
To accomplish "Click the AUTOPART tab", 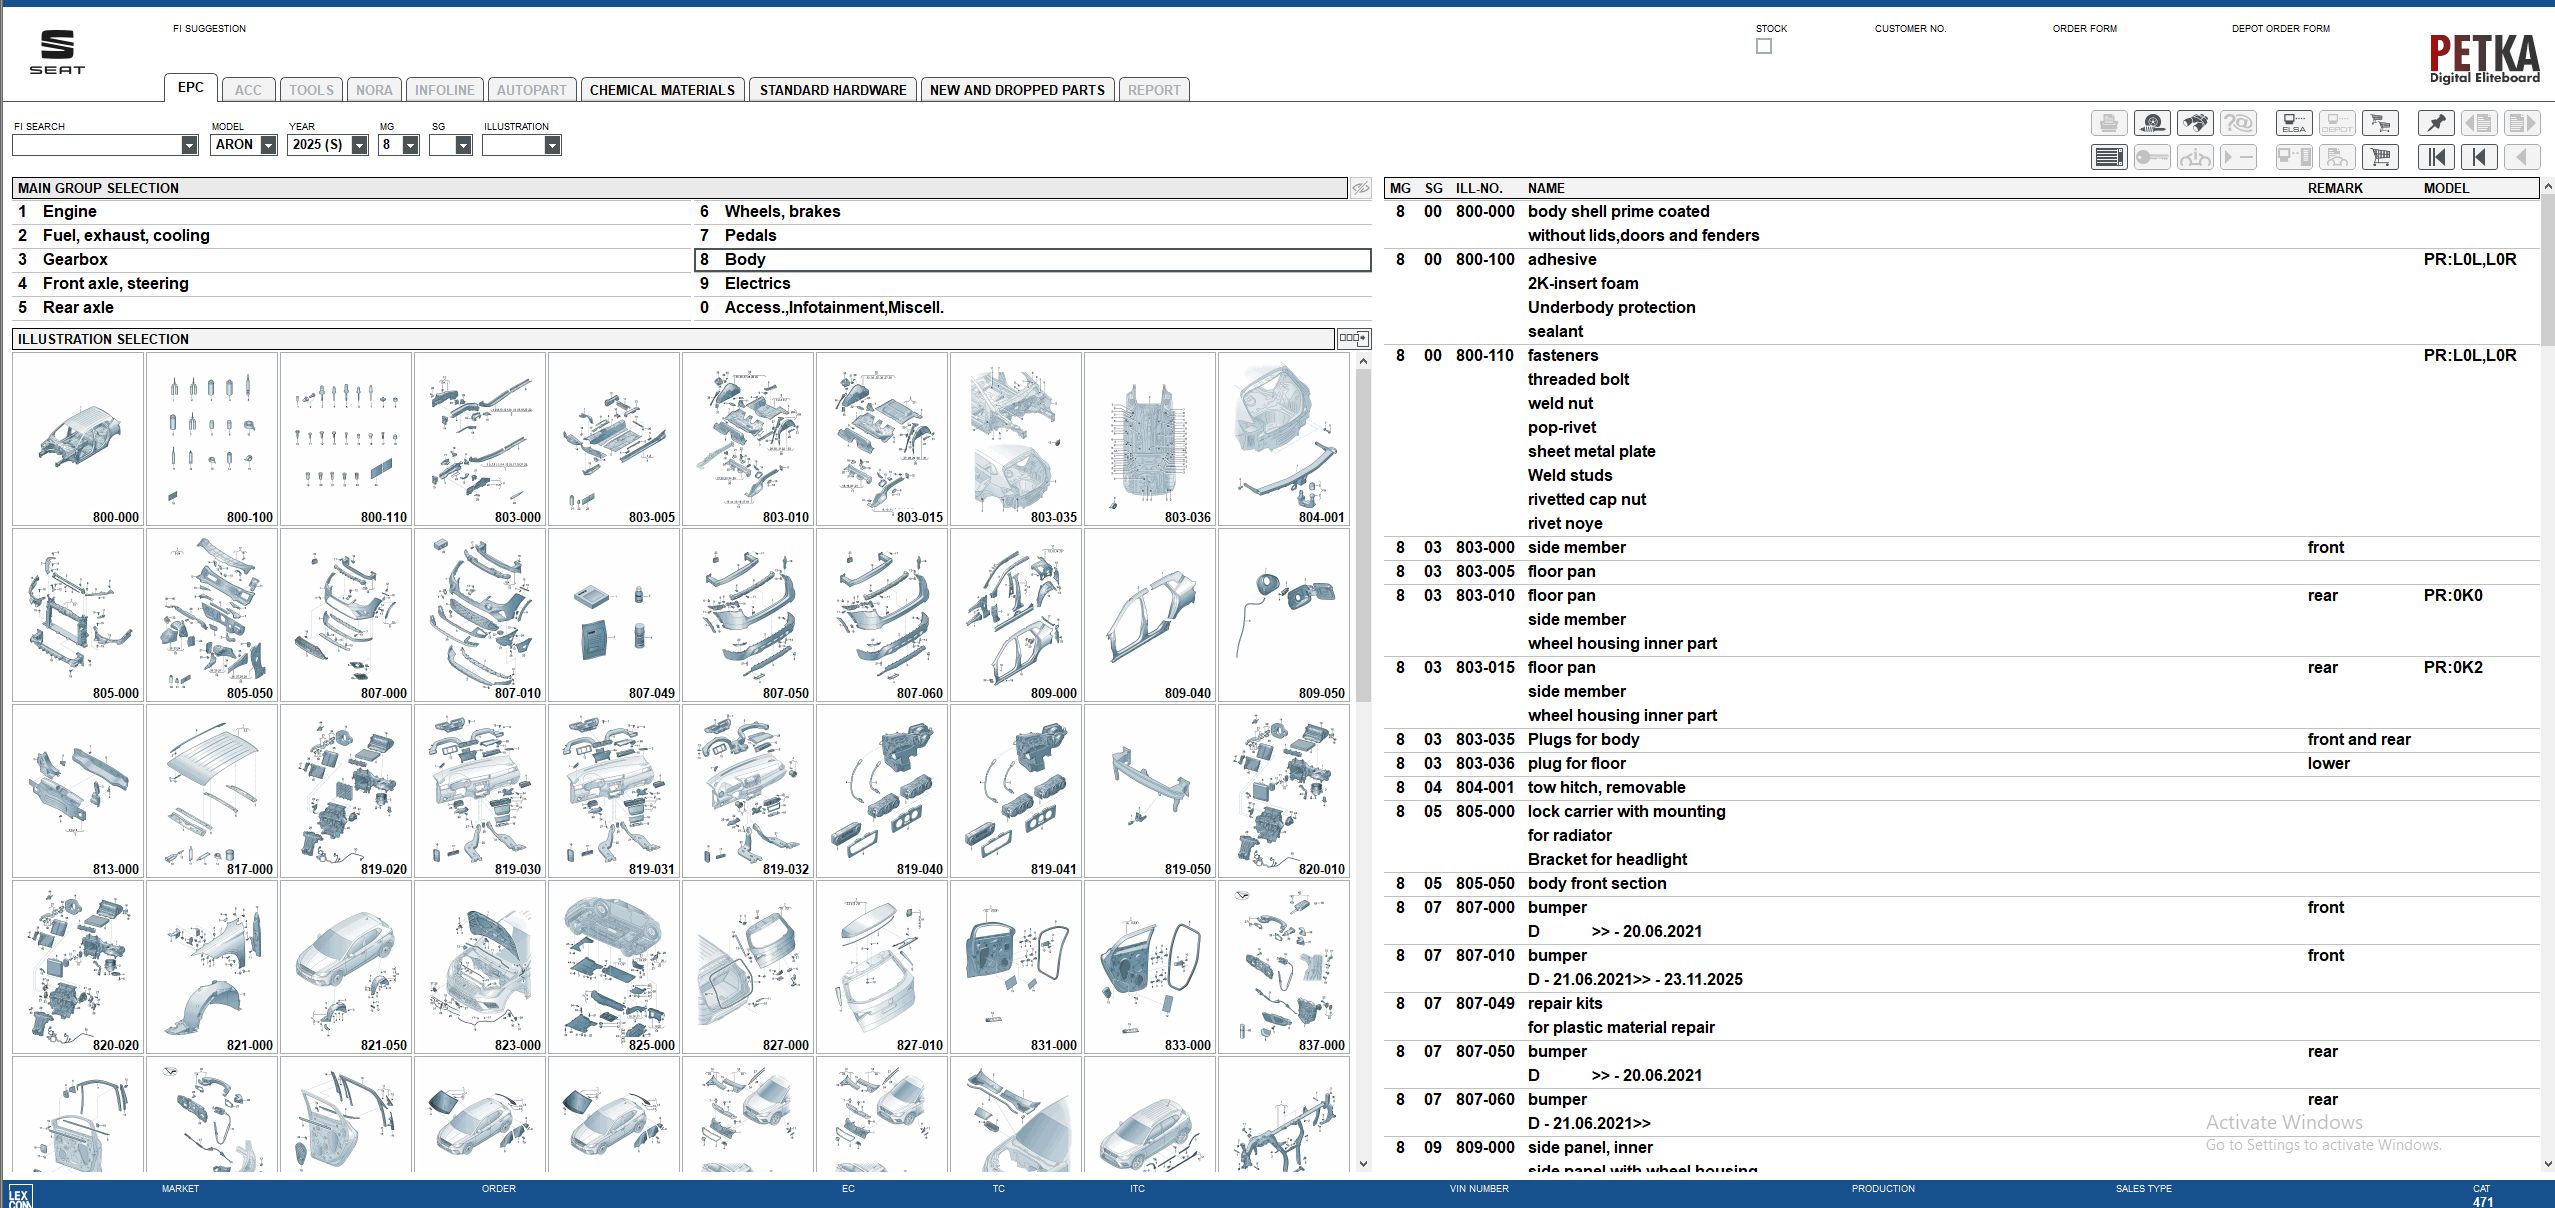I will [x=531, y=90].
